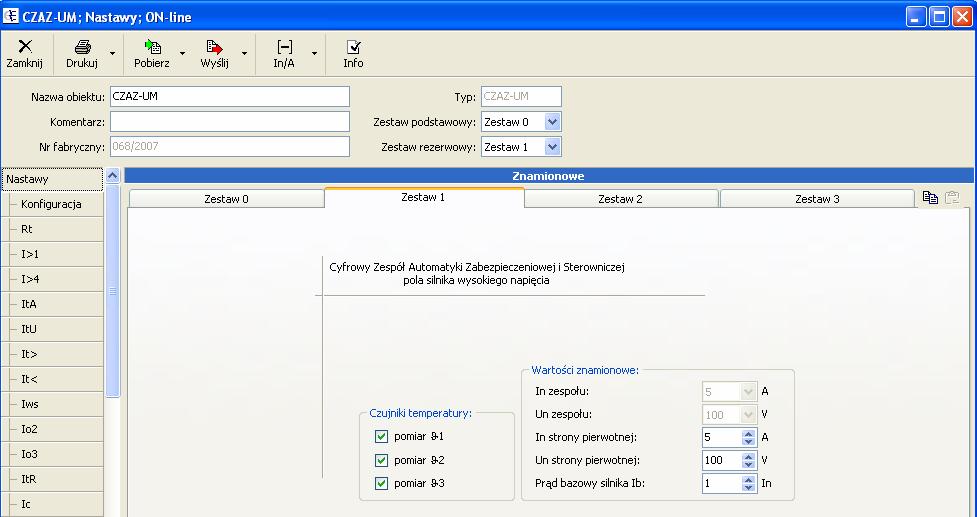Click the In strony pierwotnej value field
977x517 pixels.
coord(722,437)
